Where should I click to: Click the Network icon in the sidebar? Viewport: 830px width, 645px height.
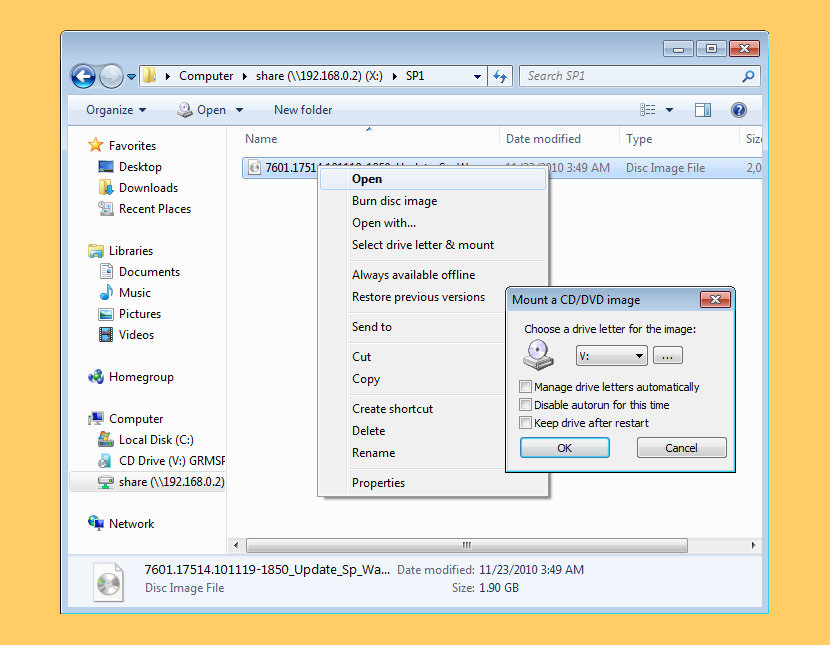pyautogui.click(x=95, y=523)
